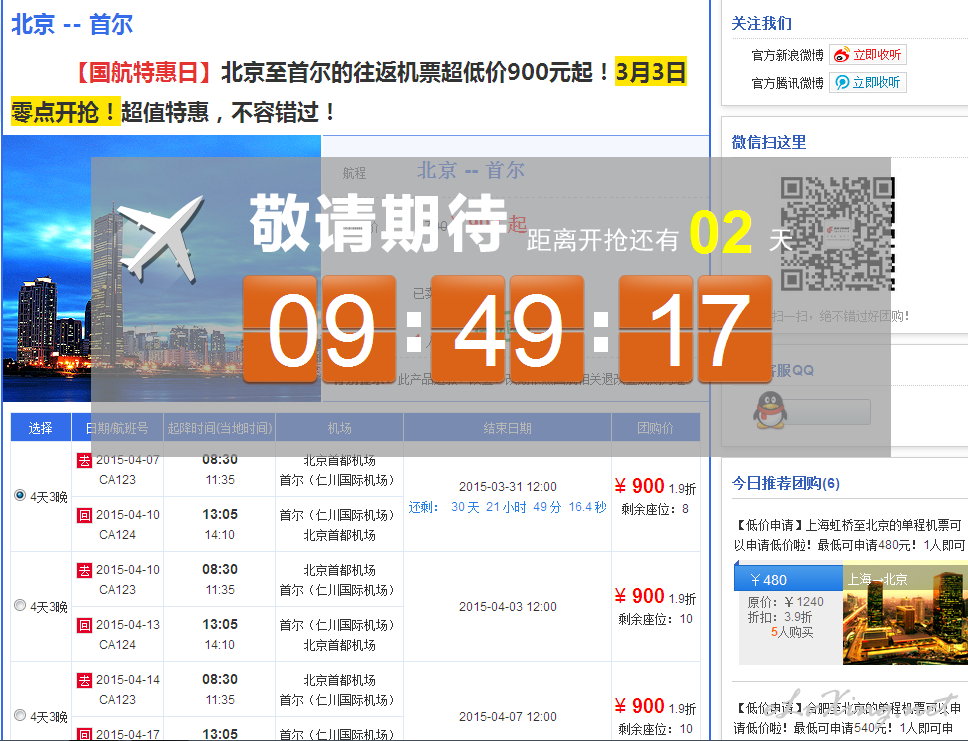The height and width of the screenshot is (741, 968).
Task: Click the 今日推荐团购(6) heading
Action: pyautogui.click(x=786, y=483)
